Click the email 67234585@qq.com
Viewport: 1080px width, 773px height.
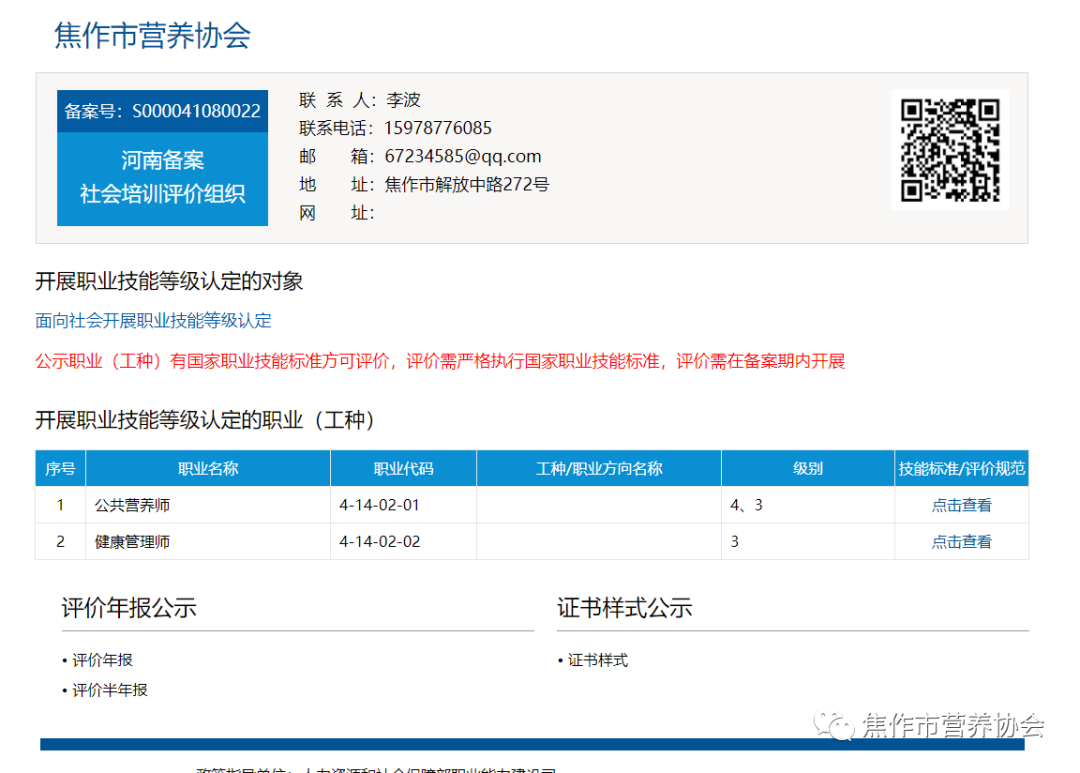pos(463,156)
